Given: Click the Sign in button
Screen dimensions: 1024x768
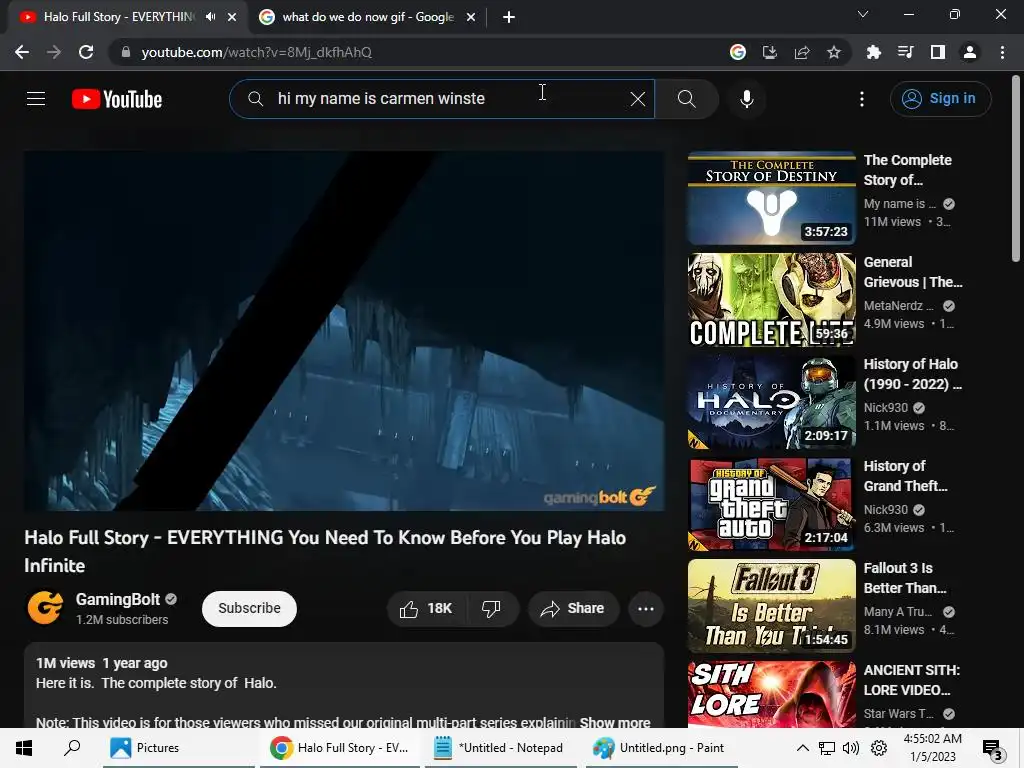Looking at the screenshot, I should pos(940,99).
